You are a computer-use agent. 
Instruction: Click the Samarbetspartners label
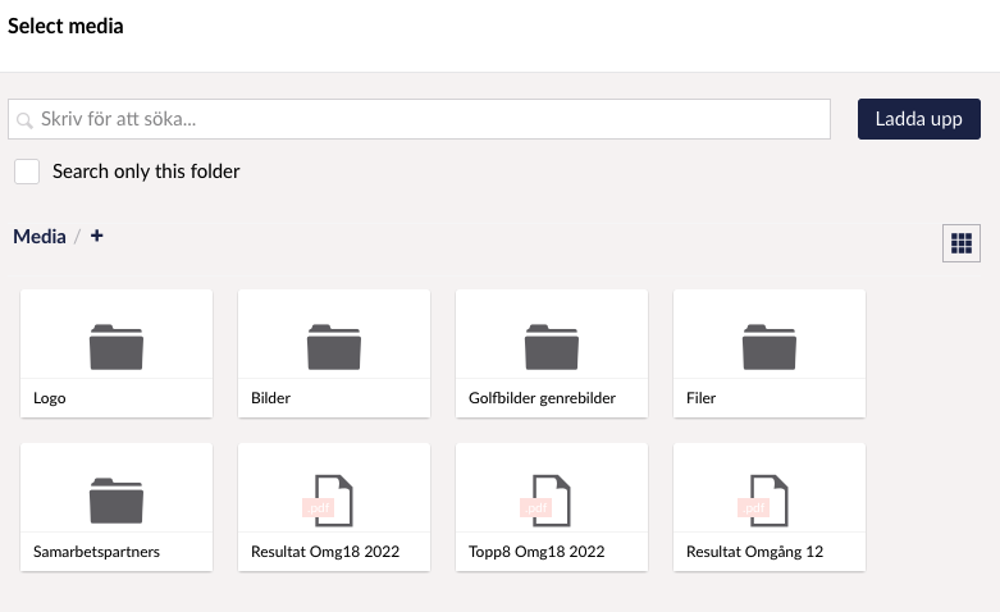point(96,551)
